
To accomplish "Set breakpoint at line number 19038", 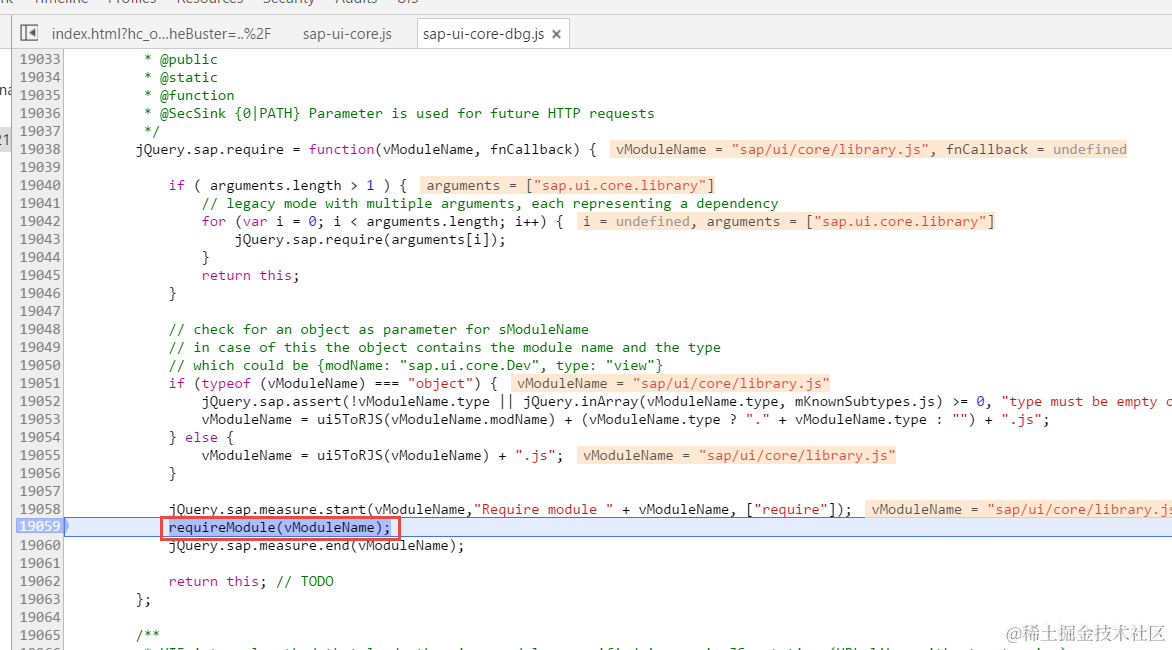I will click(40, 149).
